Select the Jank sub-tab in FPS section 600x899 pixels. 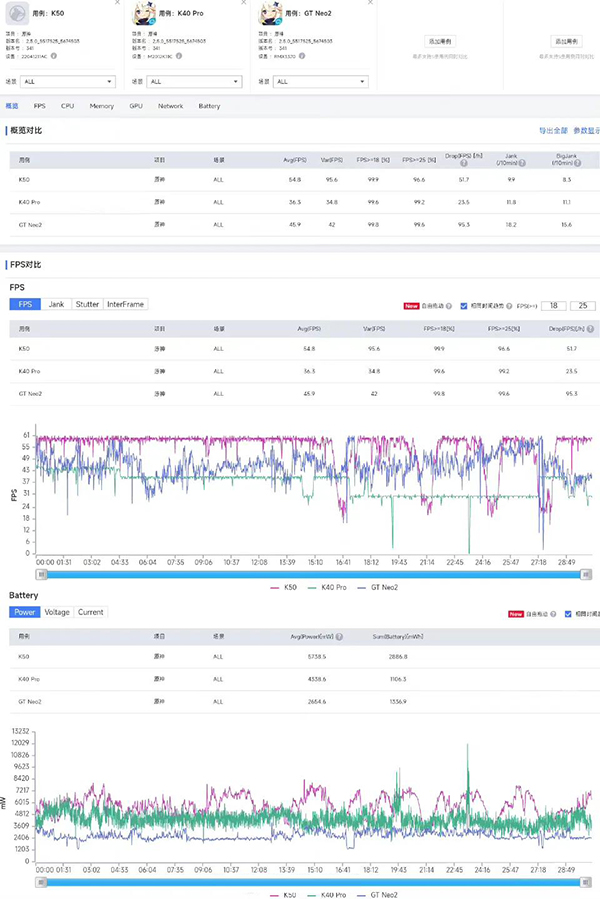55,304
